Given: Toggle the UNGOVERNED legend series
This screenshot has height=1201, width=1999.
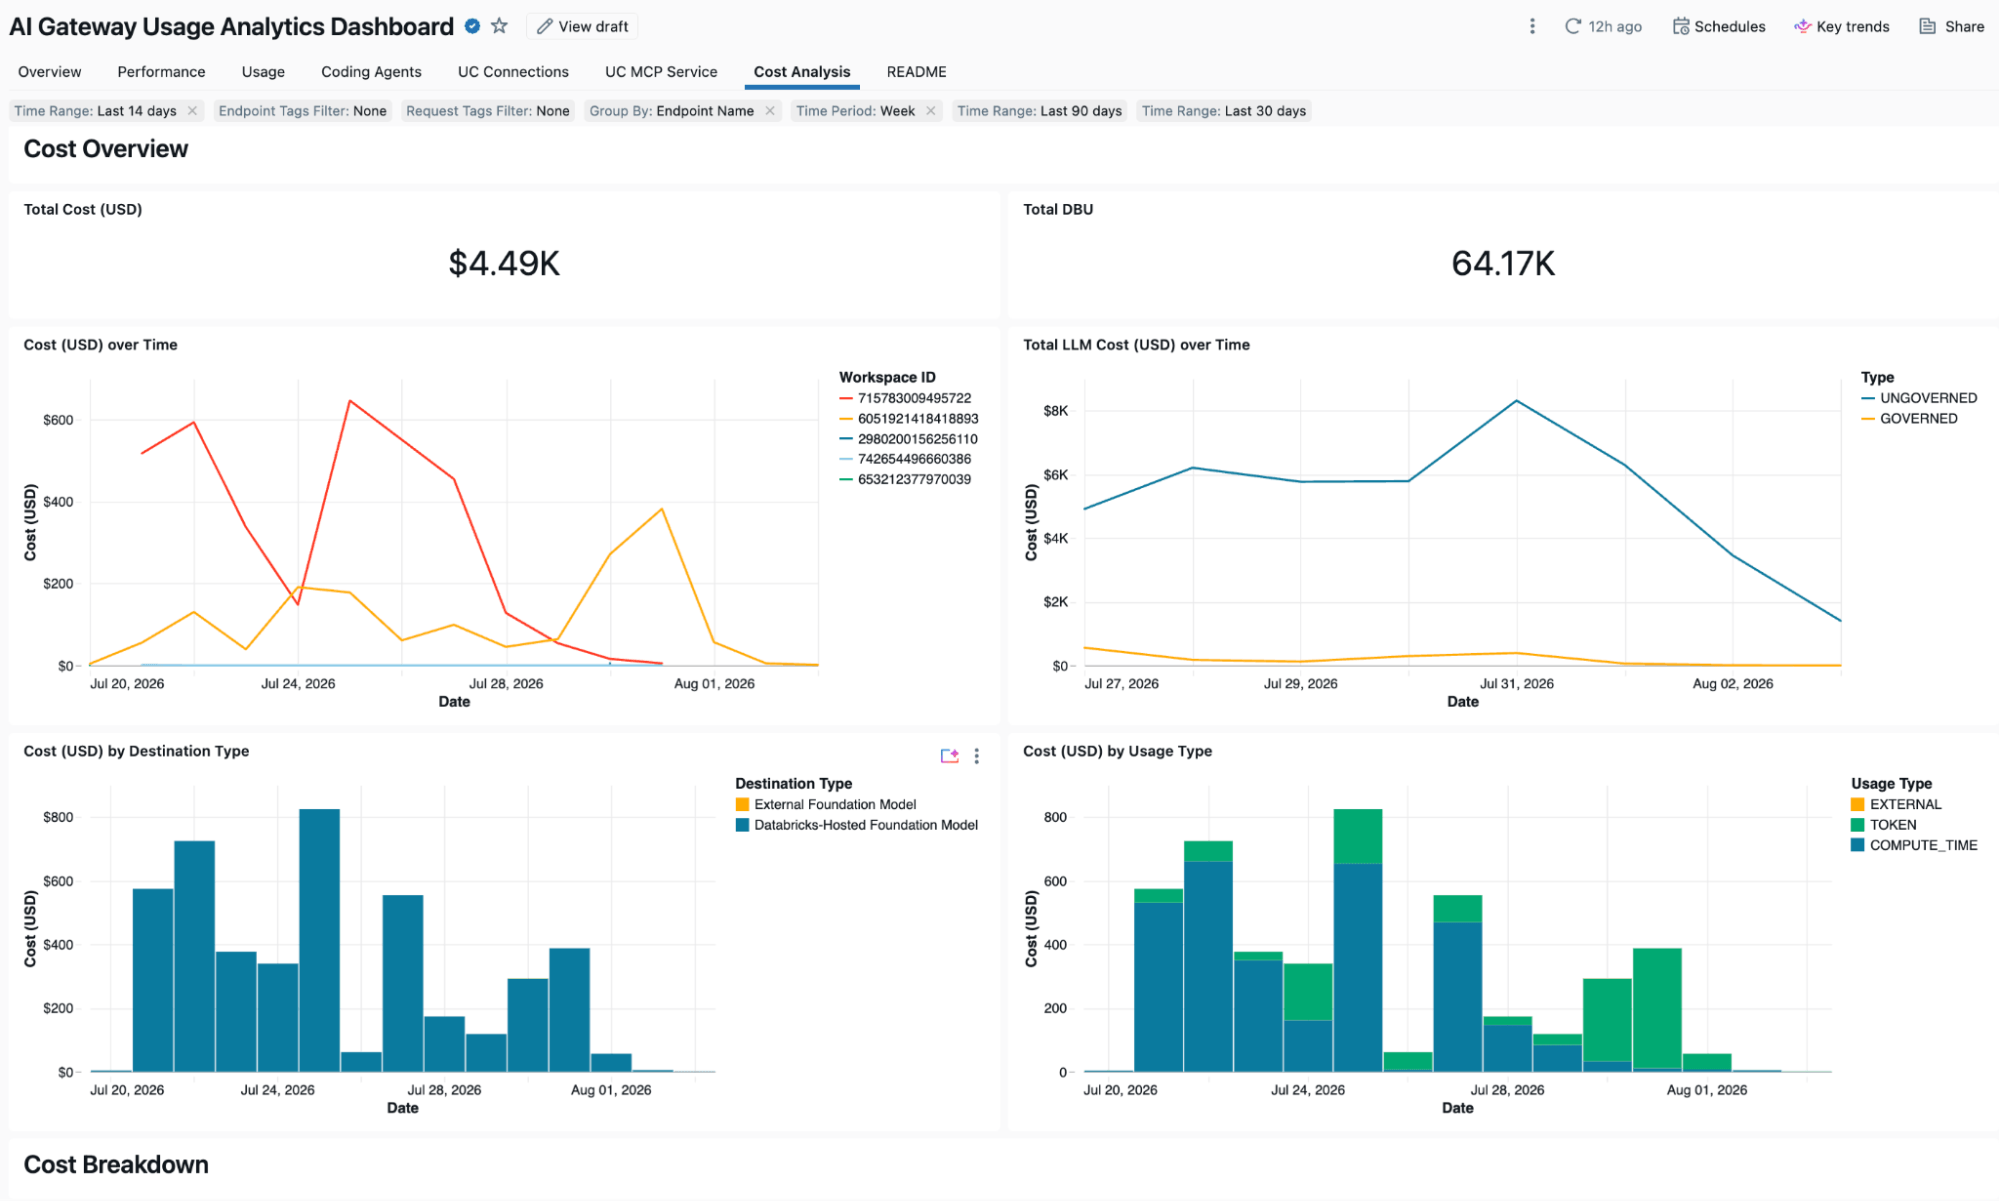Looking at the screenshot, I should 1919,398.
